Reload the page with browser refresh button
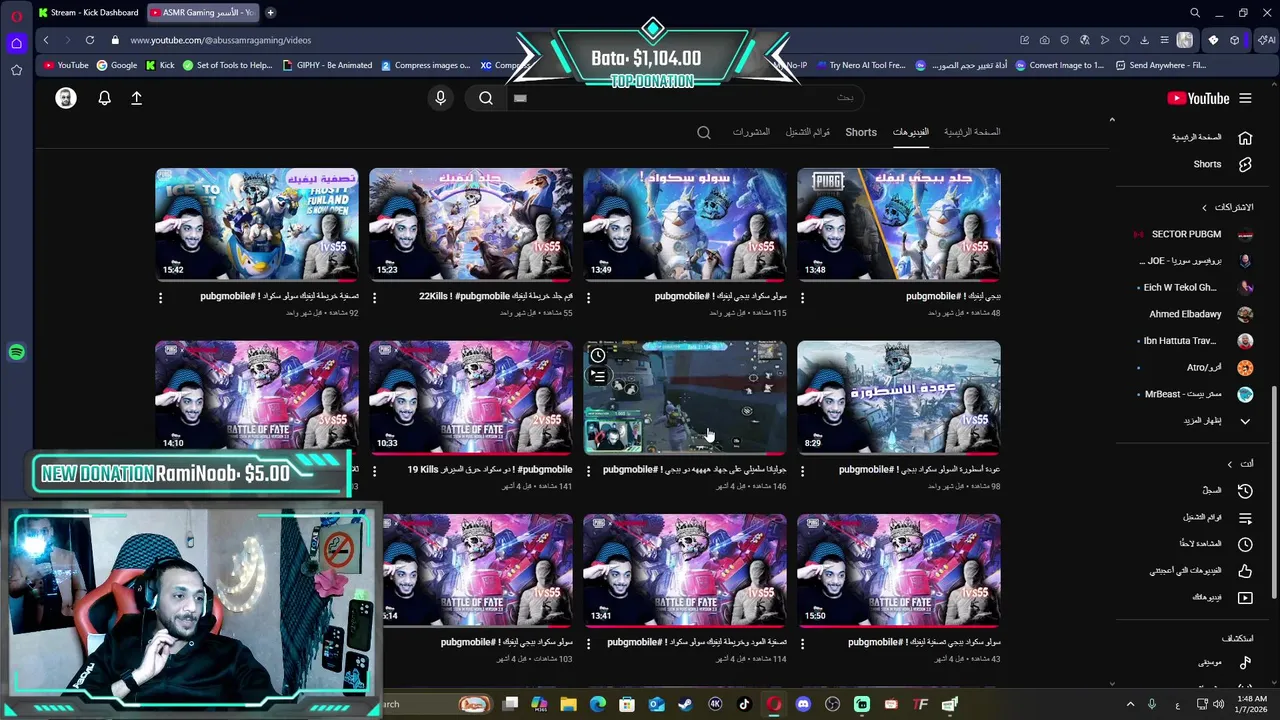Screen dimensions: 1280x720 [90, 40]
